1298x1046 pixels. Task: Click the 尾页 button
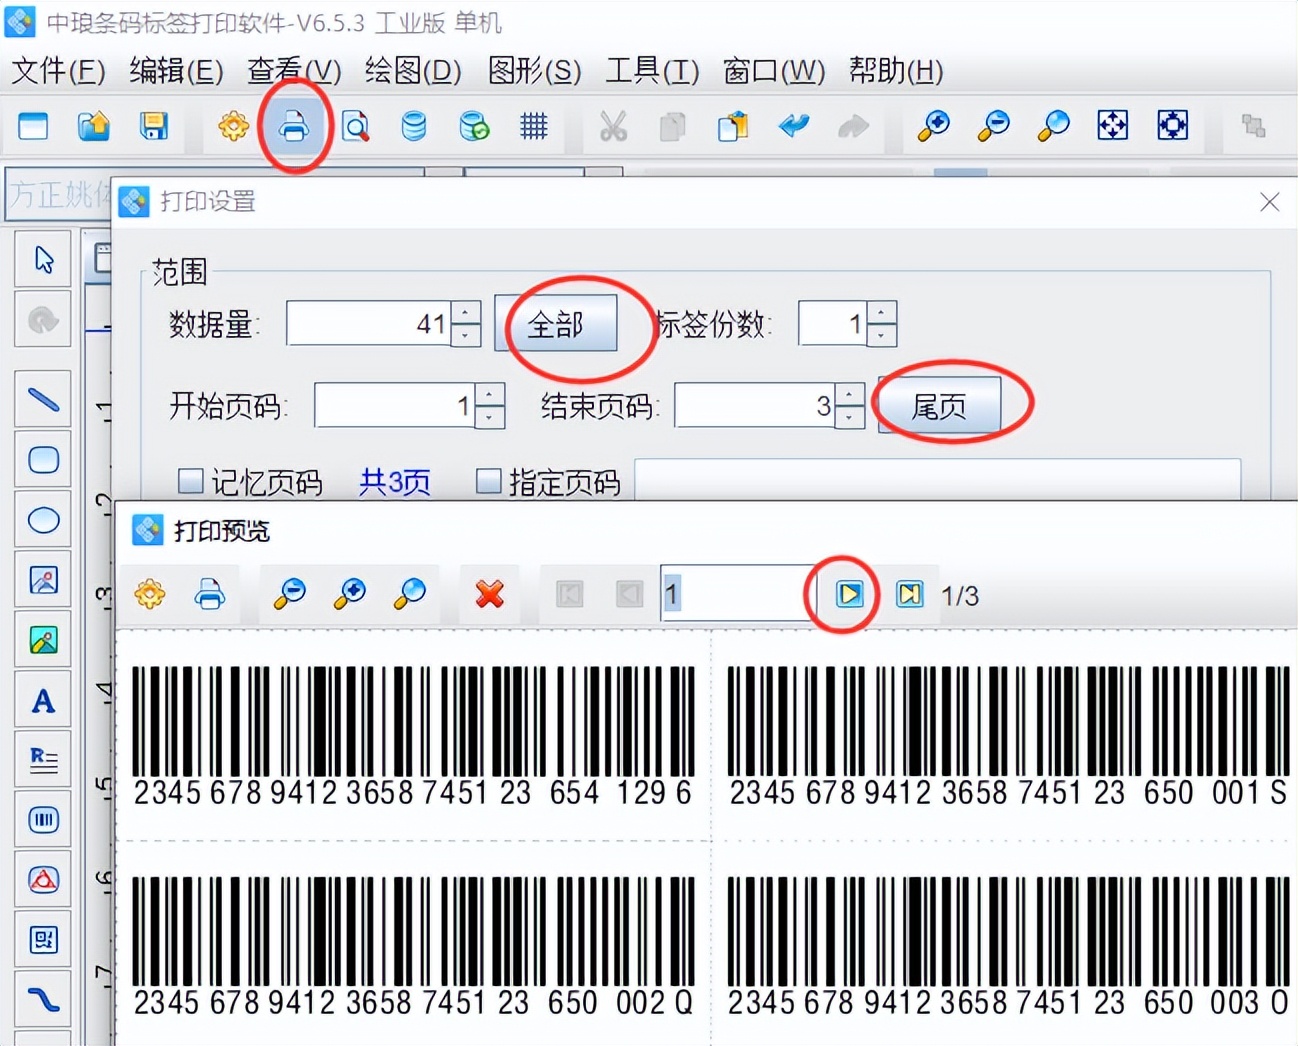[x=940, y=406]
